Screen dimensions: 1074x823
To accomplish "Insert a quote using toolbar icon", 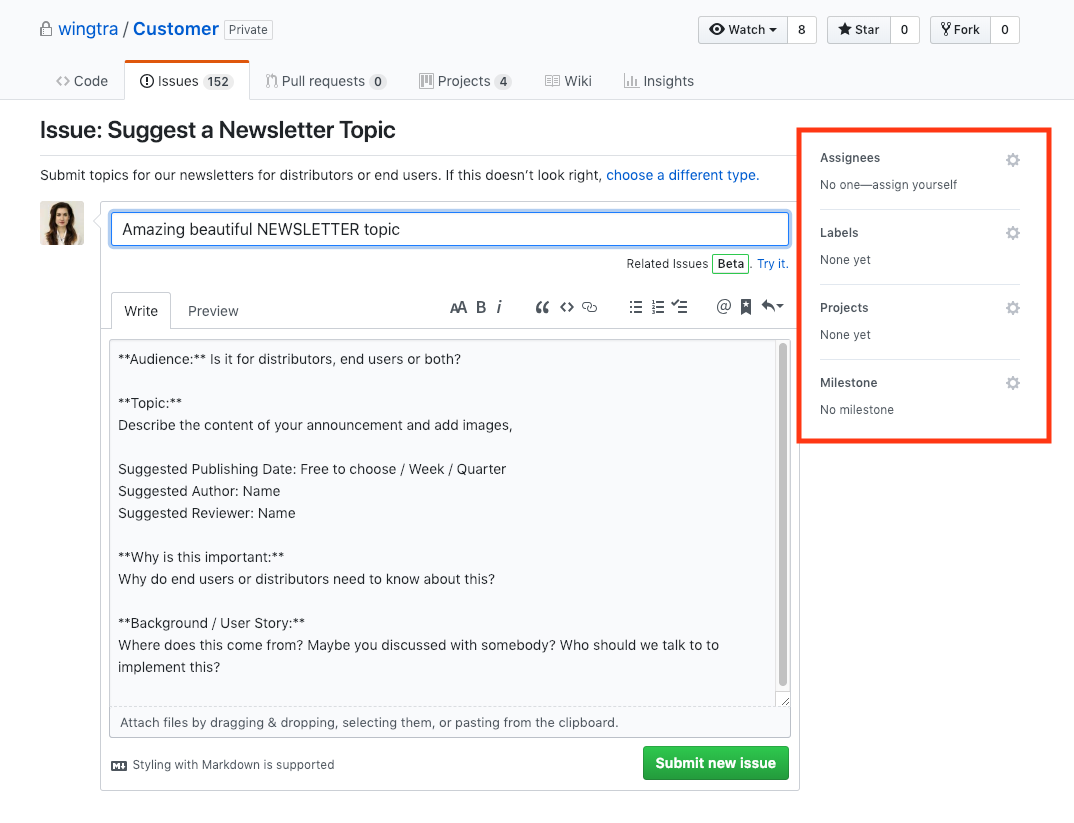I will coord(542,308).
